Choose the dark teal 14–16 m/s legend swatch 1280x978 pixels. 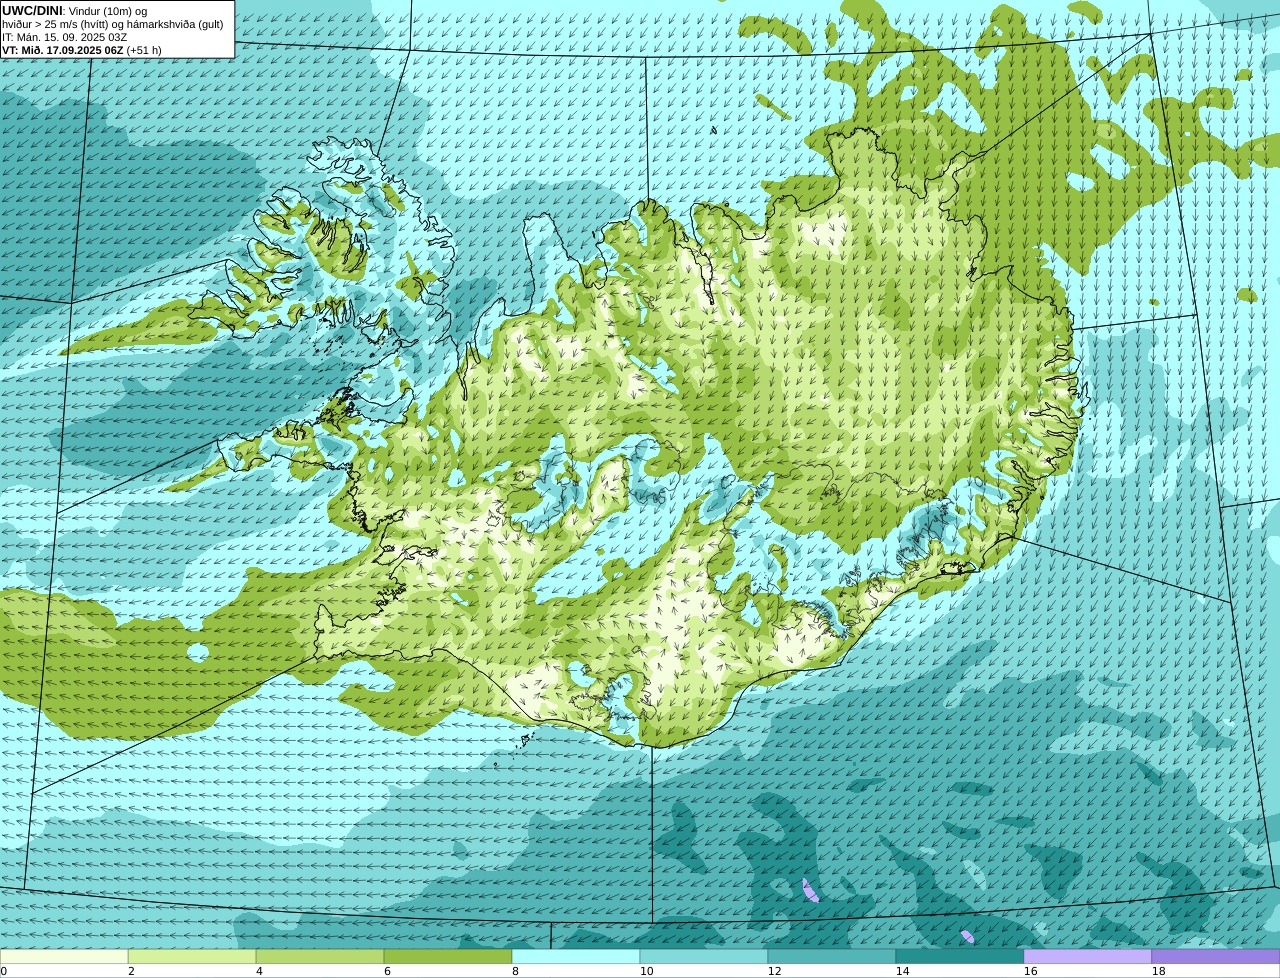click(960, 956)
